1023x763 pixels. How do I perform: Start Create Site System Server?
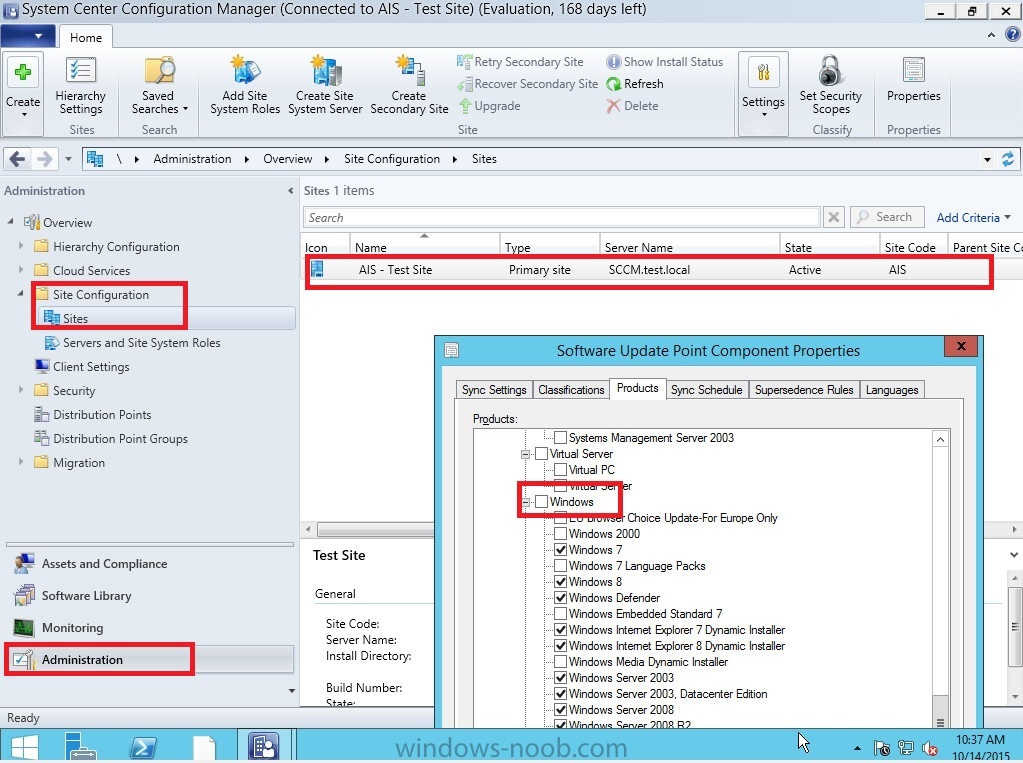(325, 87)
